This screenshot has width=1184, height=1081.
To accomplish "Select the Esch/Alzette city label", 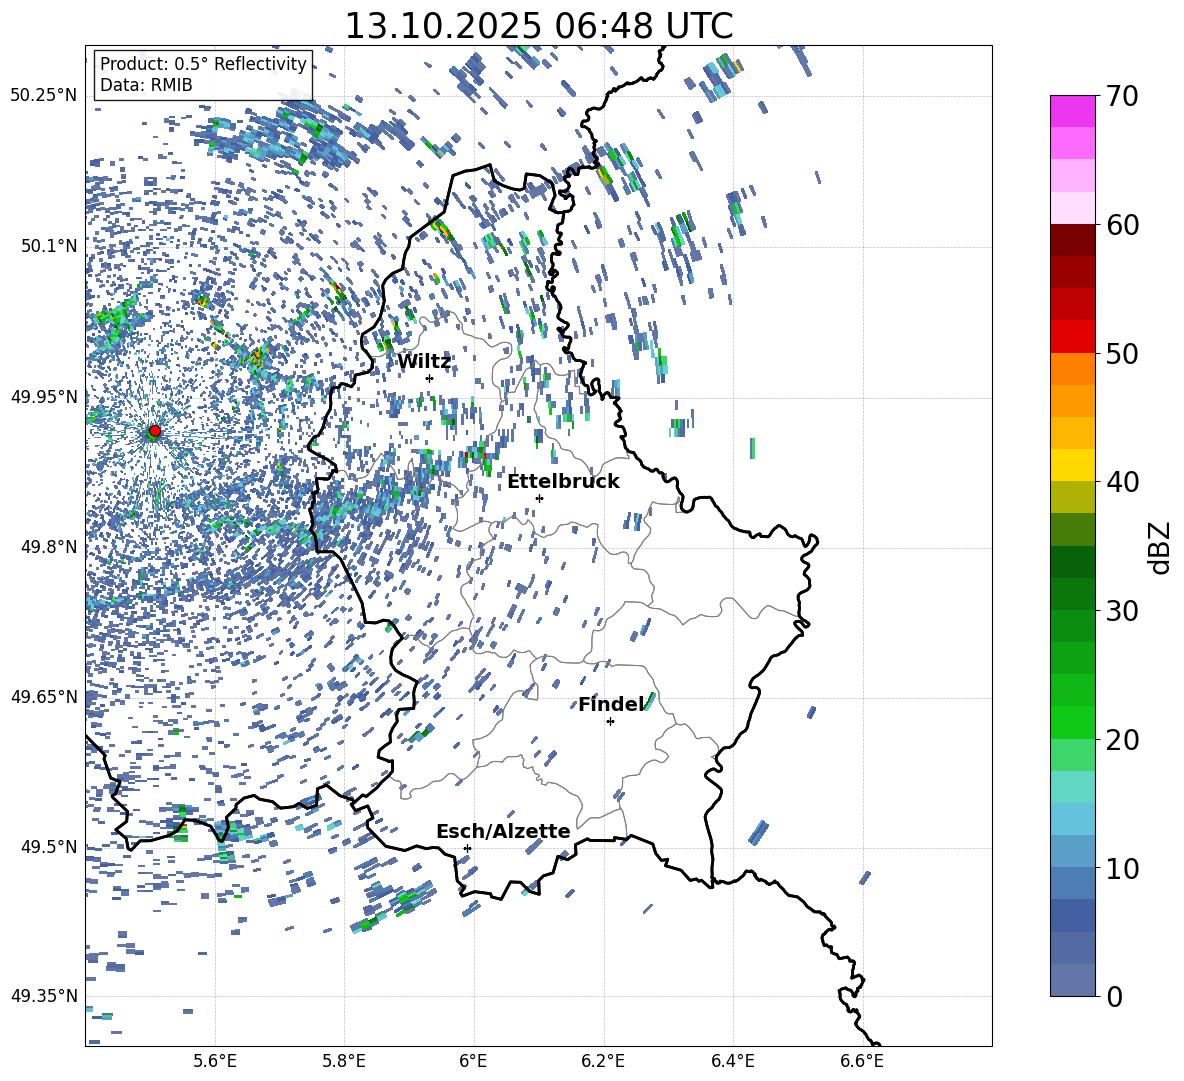I will point(503,831).
